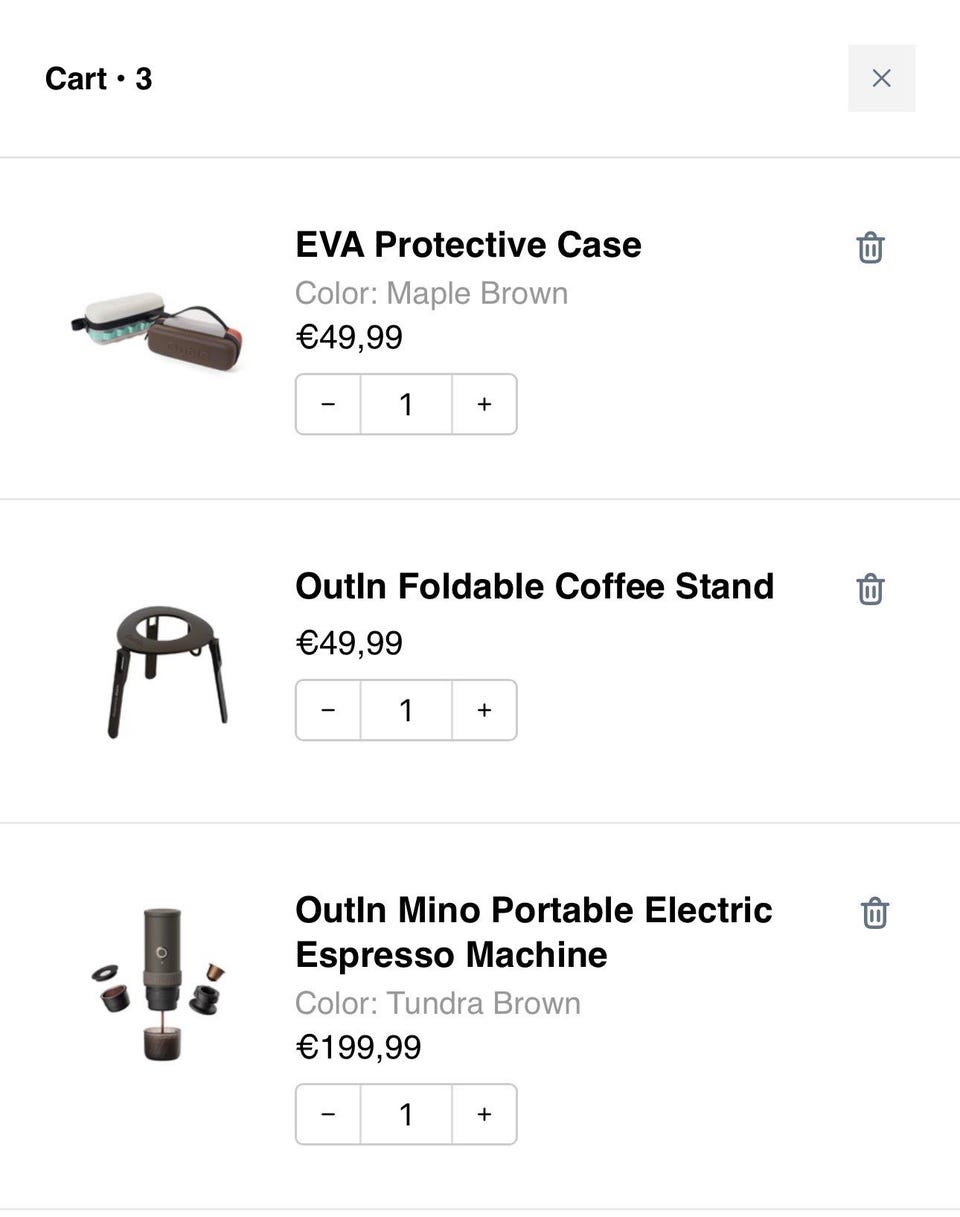Click the Cart · 3 heading

pyautogui.click(x=98, y=79)
